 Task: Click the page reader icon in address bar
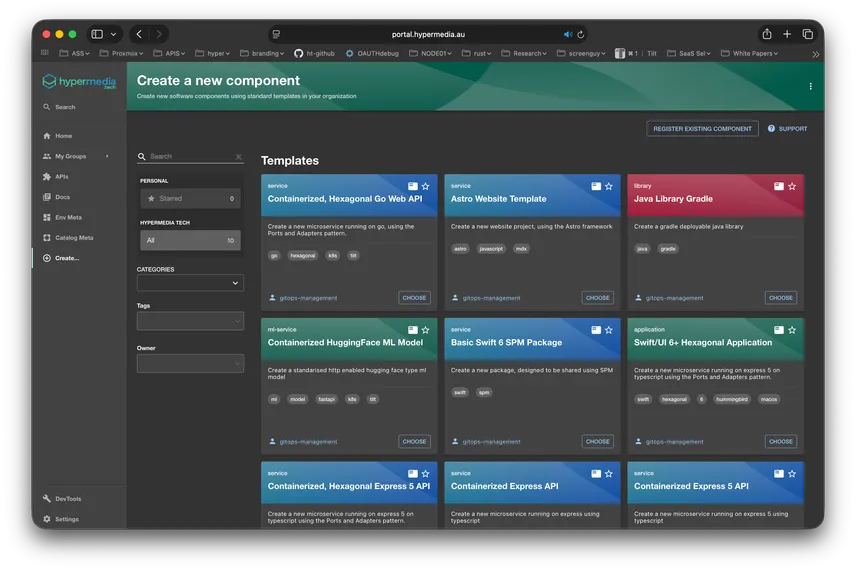276,34
